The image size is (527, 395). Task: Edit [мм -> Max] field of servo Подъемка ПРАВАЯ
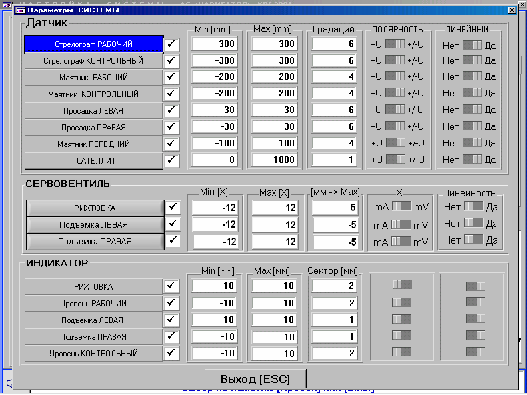pos(335,242)
